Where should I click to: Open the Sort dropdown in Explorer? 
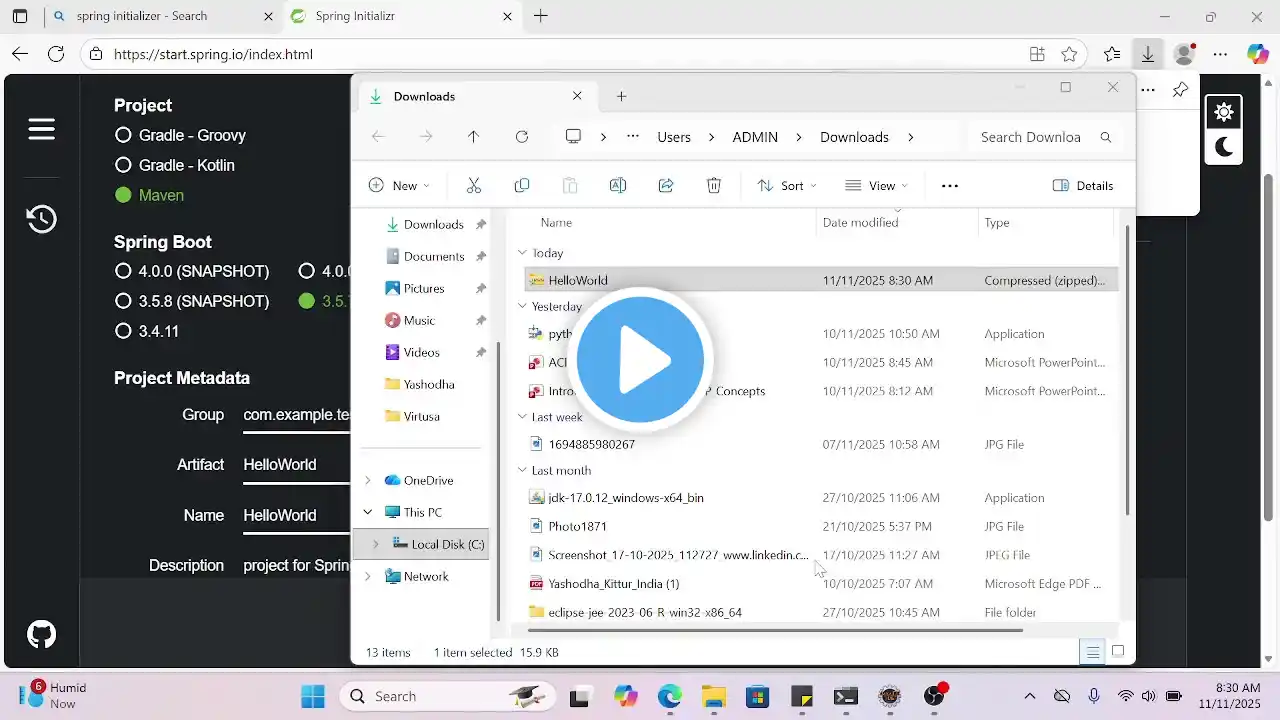787,185
